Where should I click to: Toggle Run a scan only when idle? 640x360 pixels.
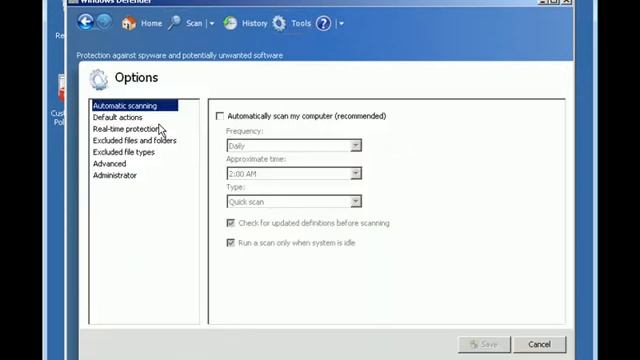coord(231,243)
